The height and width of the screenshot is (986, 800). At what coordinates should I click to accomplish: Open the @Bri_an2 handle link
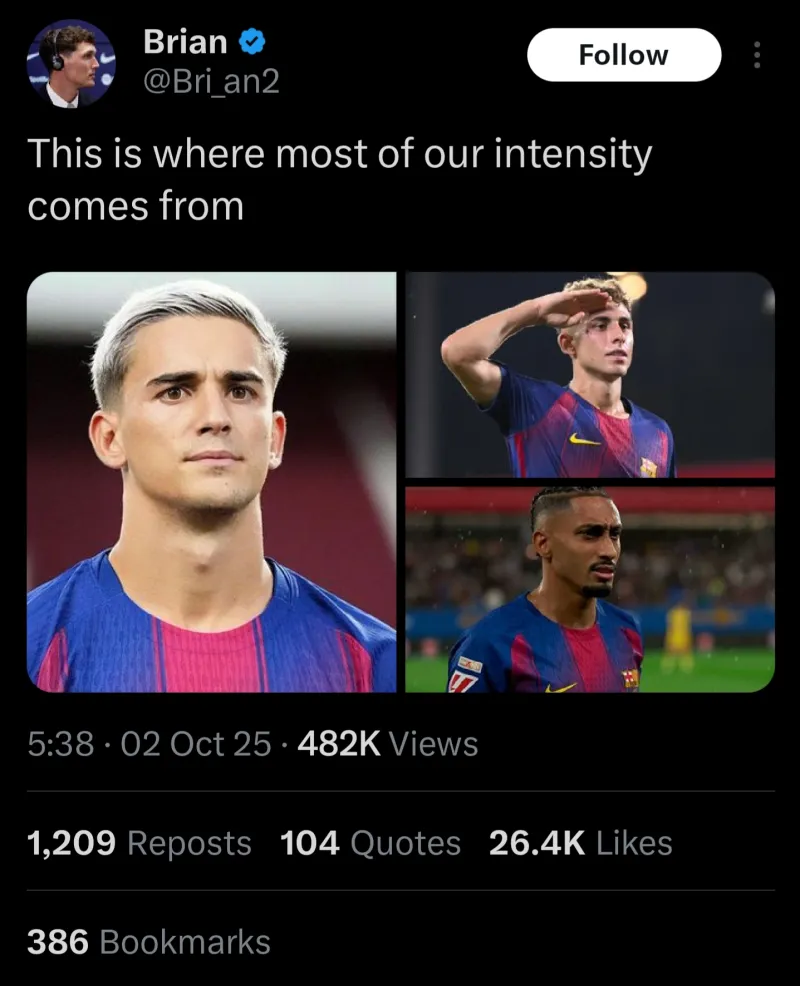click(x=211, y=82)
